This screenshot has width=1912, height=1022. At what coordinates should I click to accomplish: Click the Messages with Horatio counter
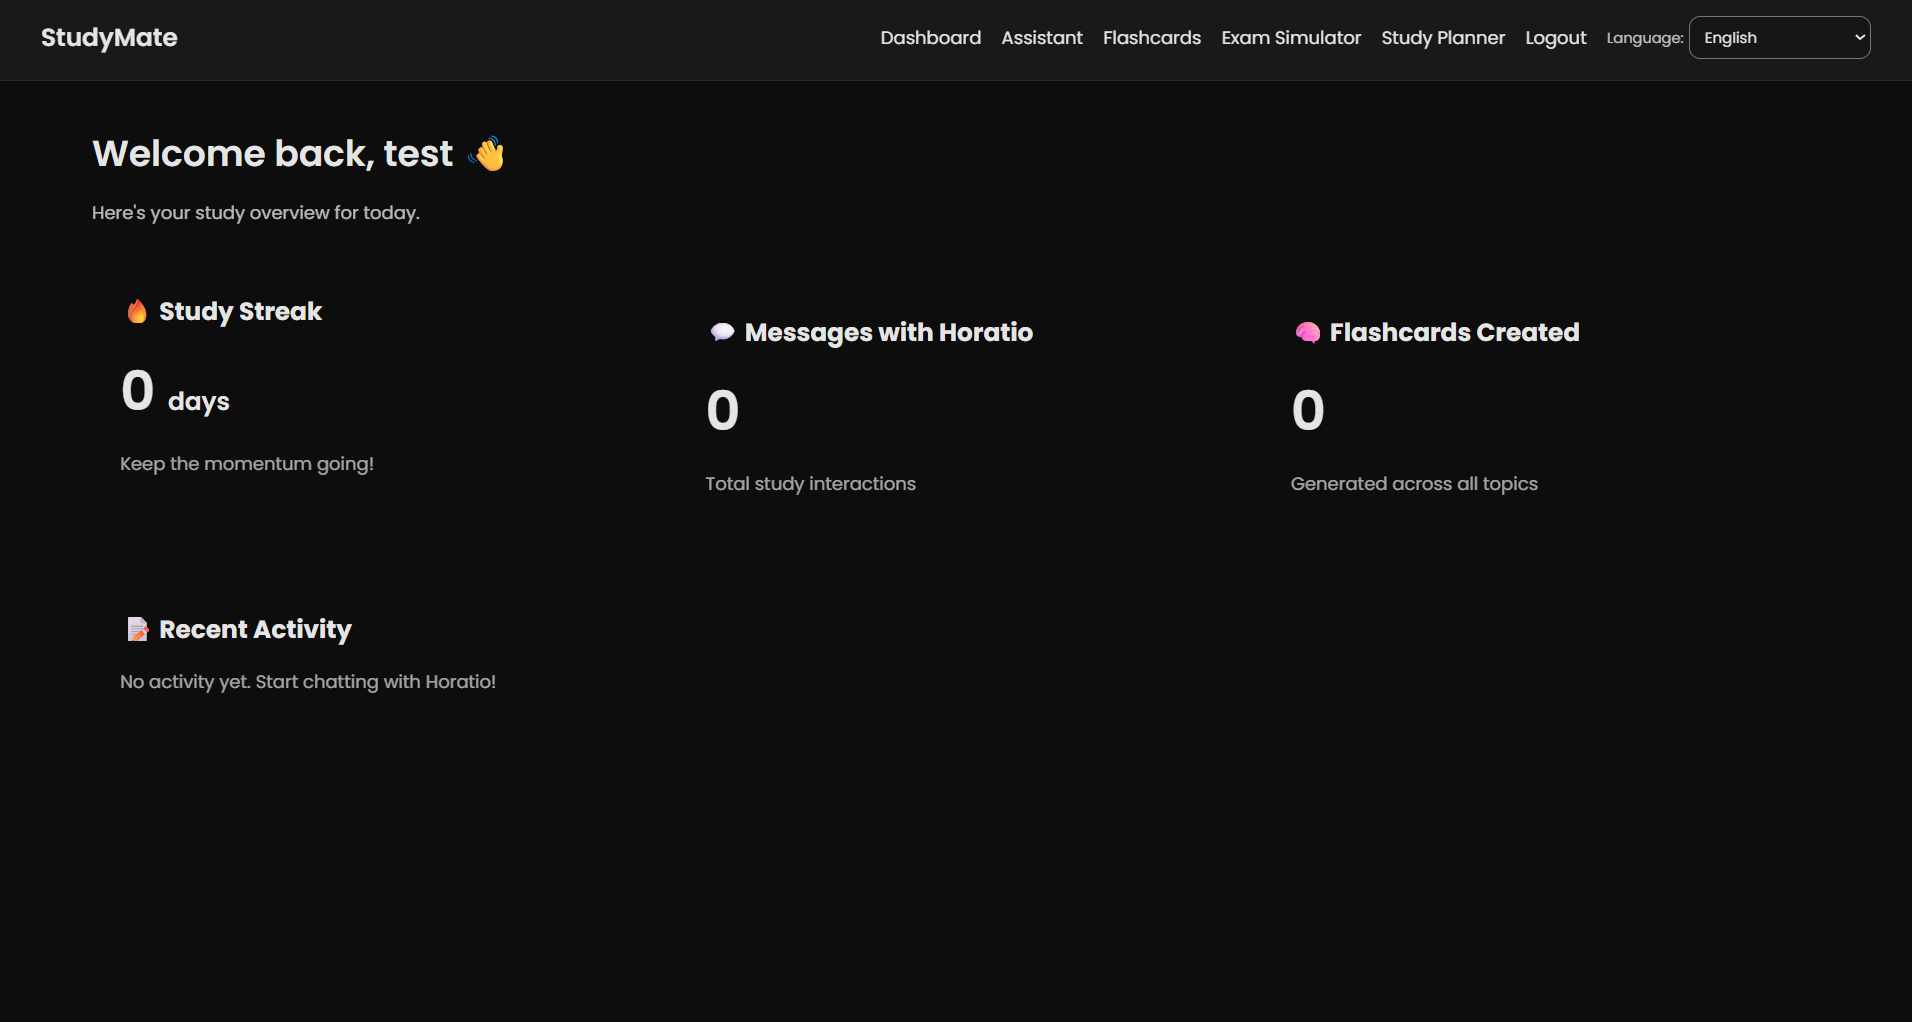tap(722, 410)
